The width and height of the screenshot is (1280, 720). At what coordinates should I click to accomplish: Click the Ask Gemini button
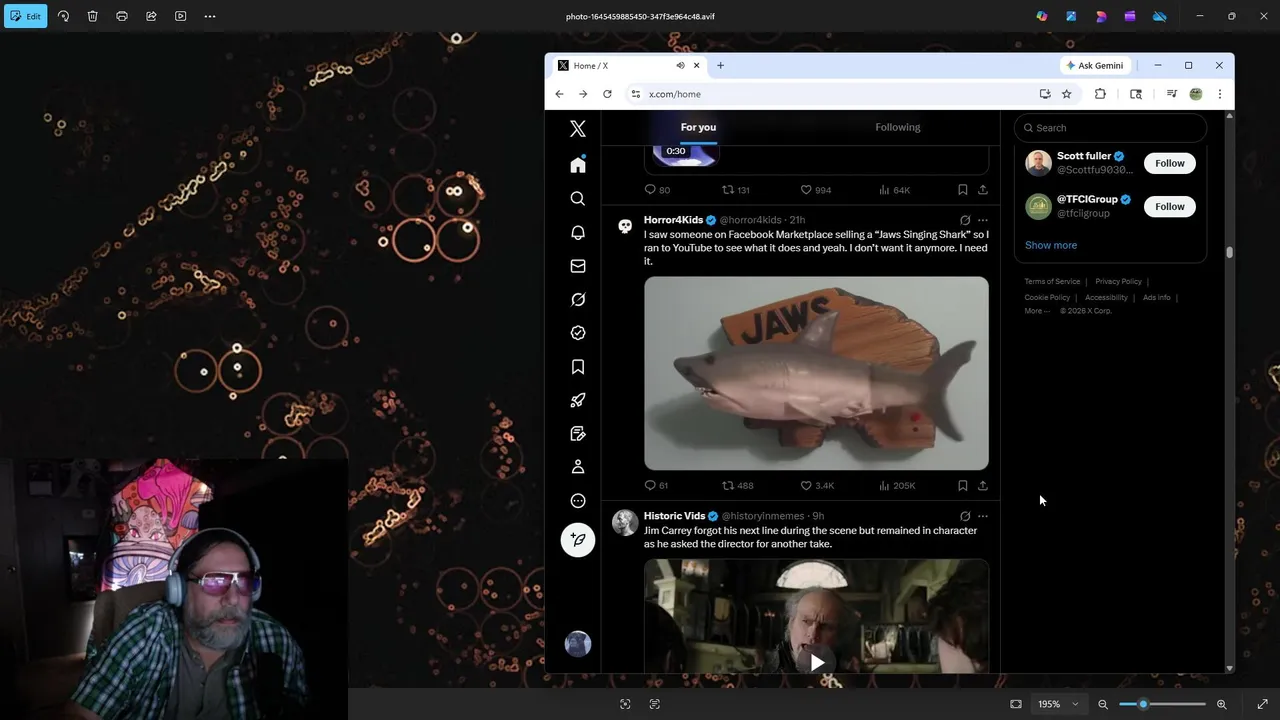1095,66
